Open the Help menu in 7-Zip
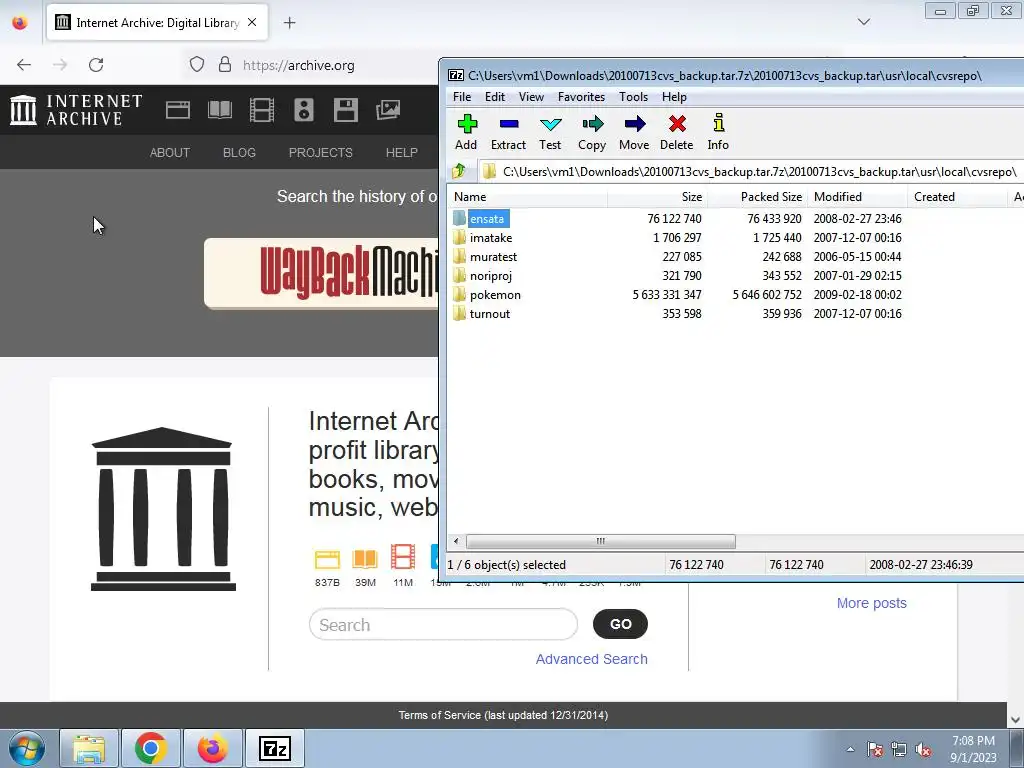The image size is (1024, 768). pyautogui.click(x=674, y=97)
